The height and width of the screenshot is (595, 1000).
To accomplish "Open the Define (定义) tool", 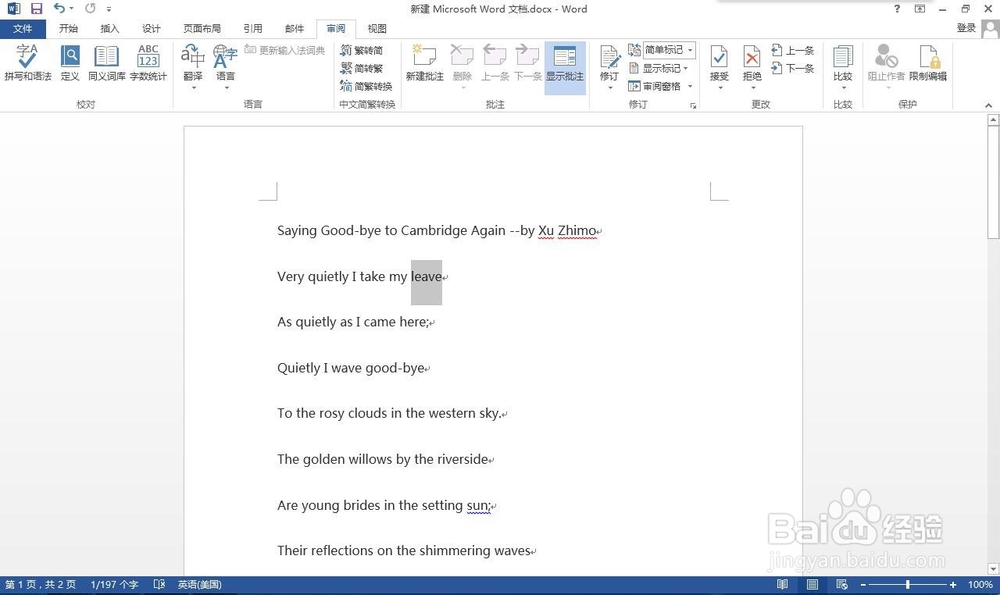I will [70, 62].
